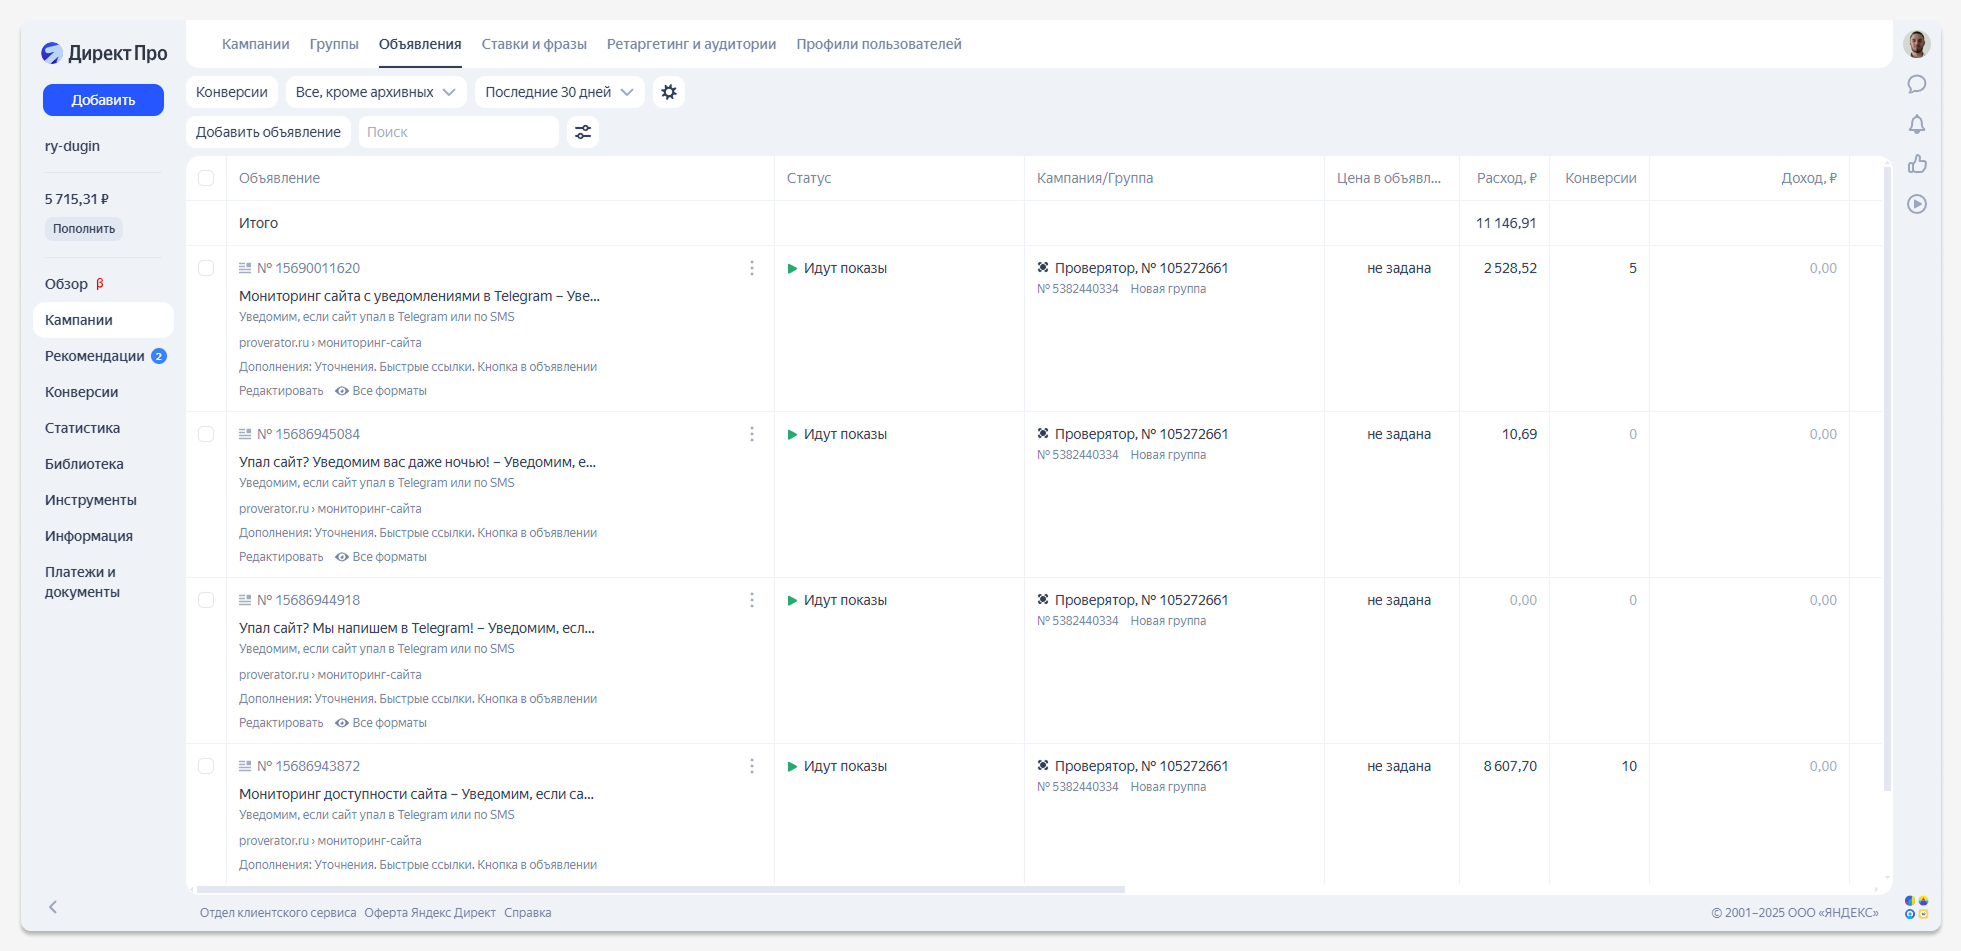Viewport: 1961px width, 951px height.
Task: Click the blue 'Добавить' button
Action: 103,100
